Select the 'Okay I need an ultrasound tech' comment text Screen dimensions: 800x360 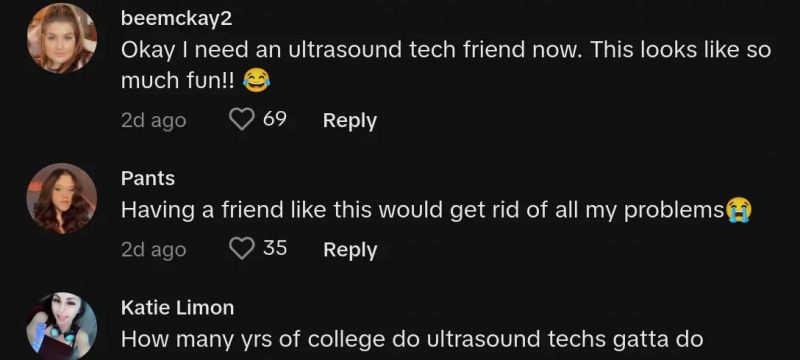446,65
